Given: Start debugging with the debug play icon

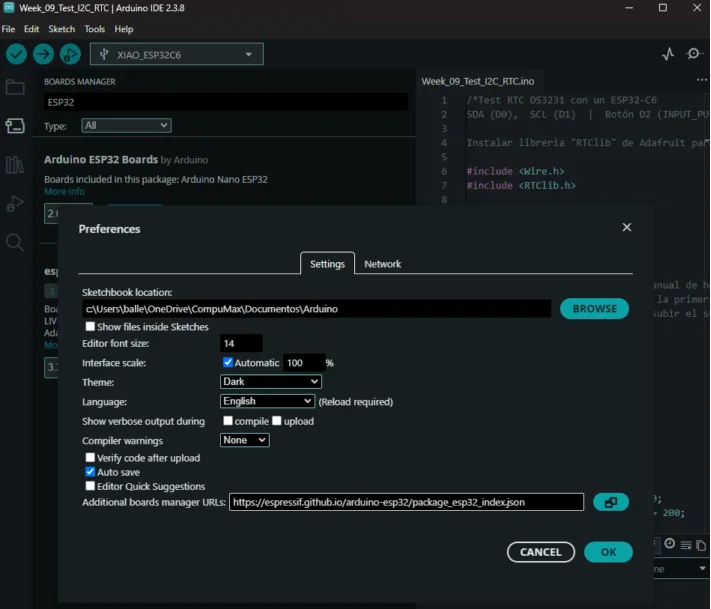Looking at the screenshot, I should (x=70, y=54).
